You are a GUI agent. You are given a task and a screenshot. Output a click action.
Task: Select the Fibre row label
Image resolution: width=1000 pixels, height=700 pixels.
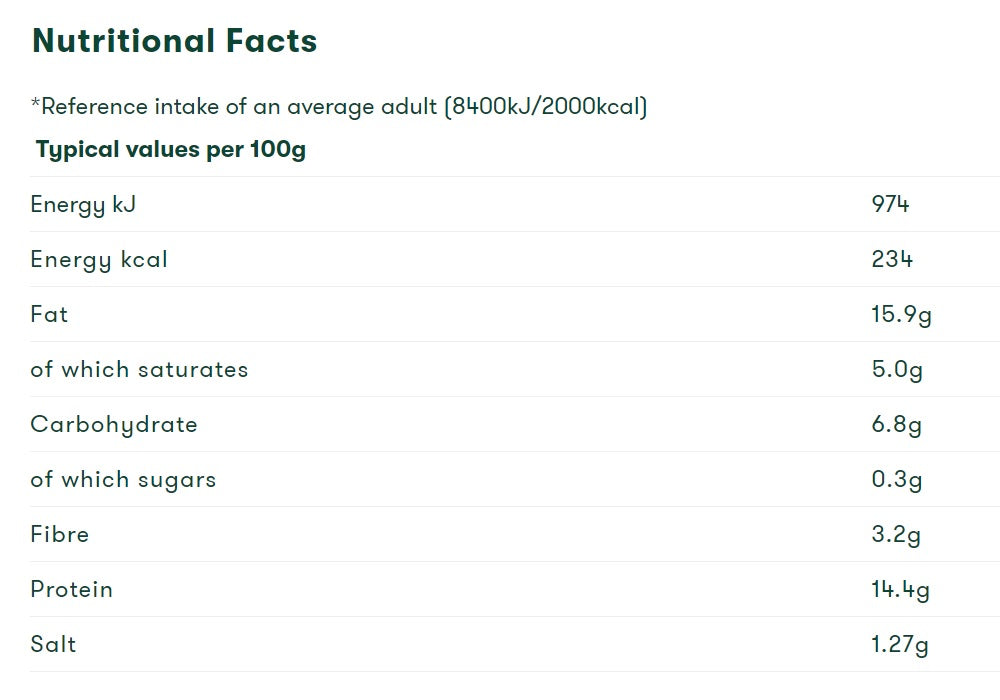(60, 534)
